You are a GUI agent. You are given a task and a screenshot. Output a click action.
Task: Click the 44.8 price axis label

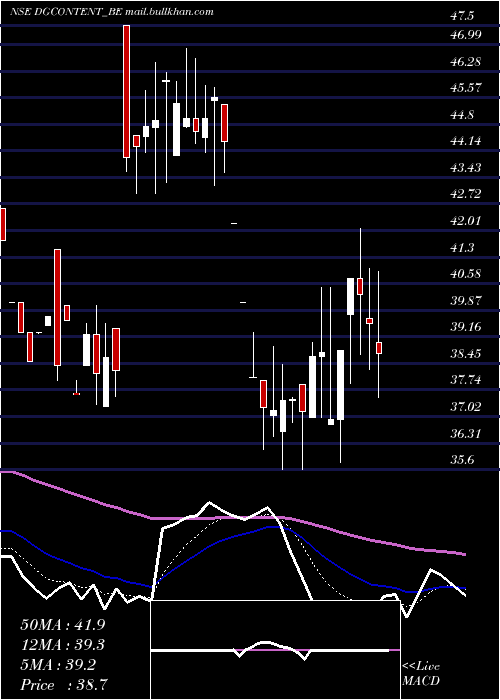point(462,115)
